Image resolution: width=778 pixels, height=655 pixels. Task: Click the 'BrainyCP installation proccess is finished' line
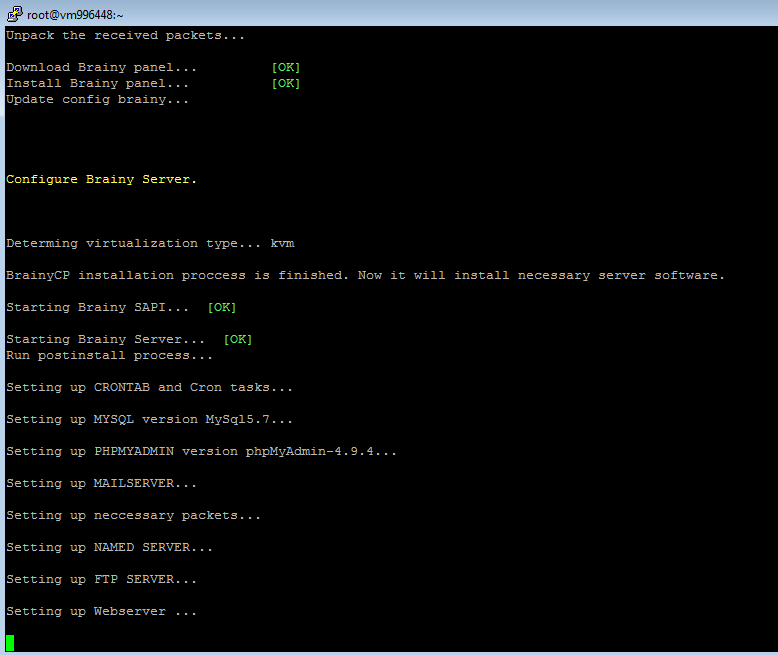(x=365, y=276)
